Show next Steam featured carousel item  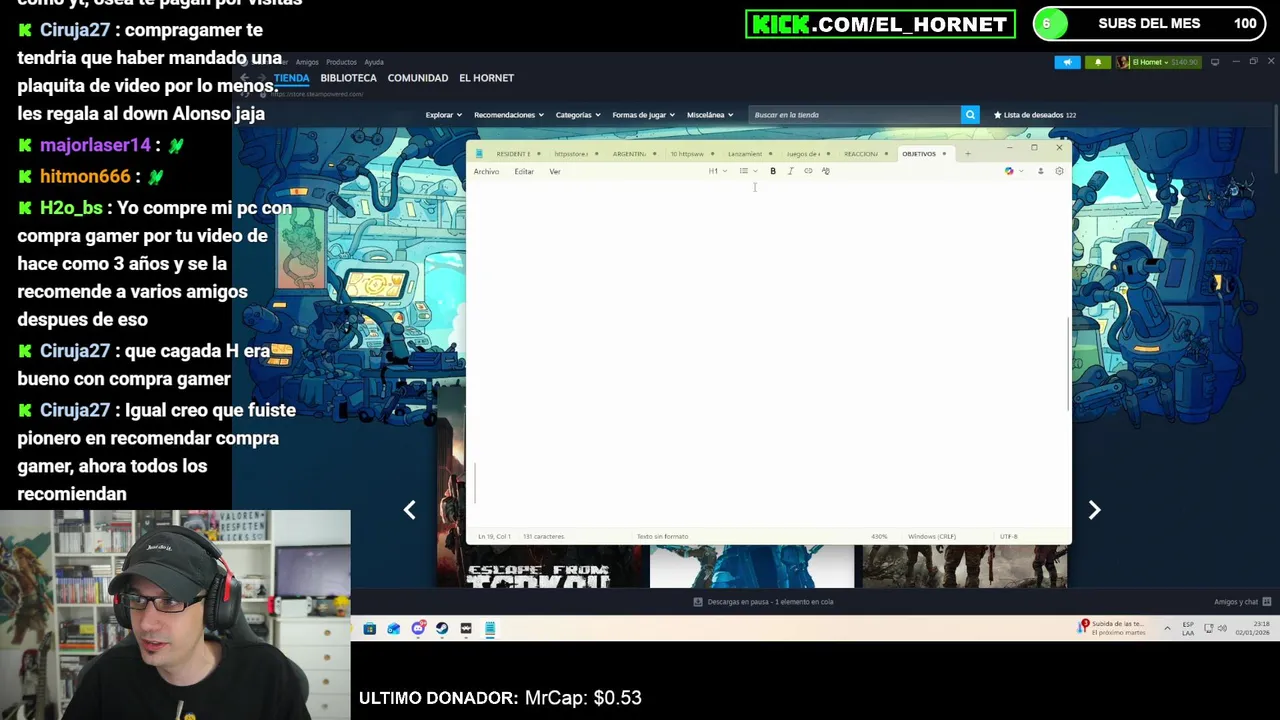[1094, 510]
